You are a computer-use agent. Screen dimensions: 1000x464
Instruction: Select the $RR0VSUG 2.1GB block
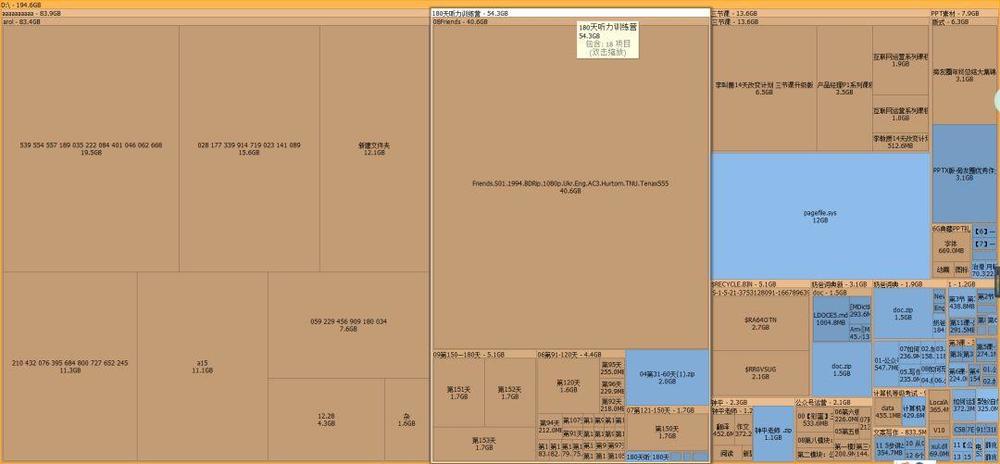(x=760, y=373)
